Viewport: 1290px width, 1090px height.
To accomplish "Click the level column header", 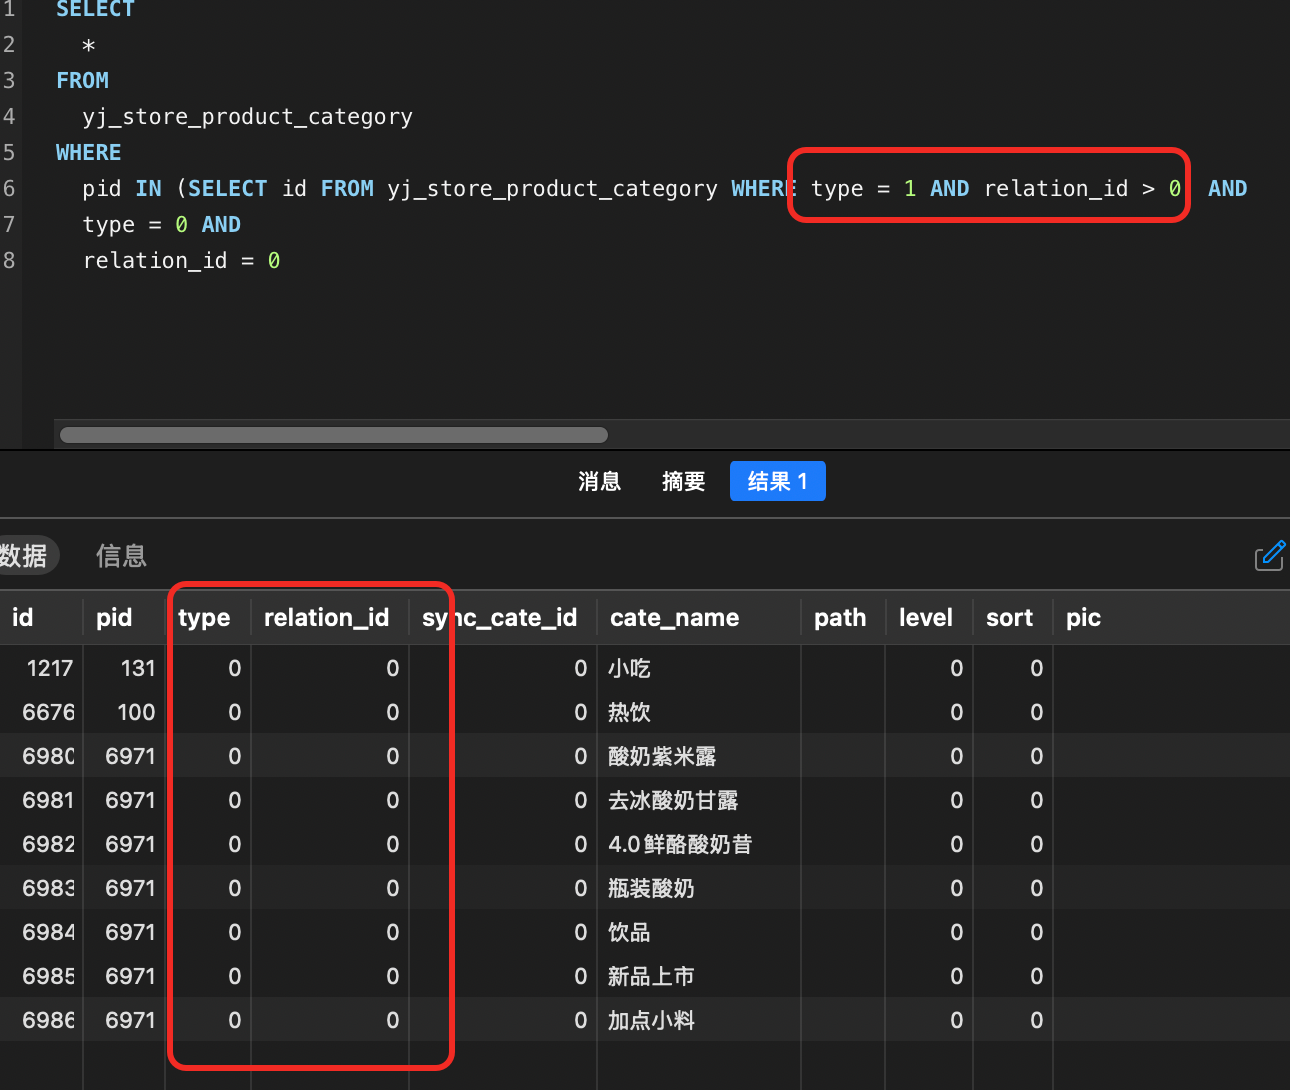I will coord(925,617).
